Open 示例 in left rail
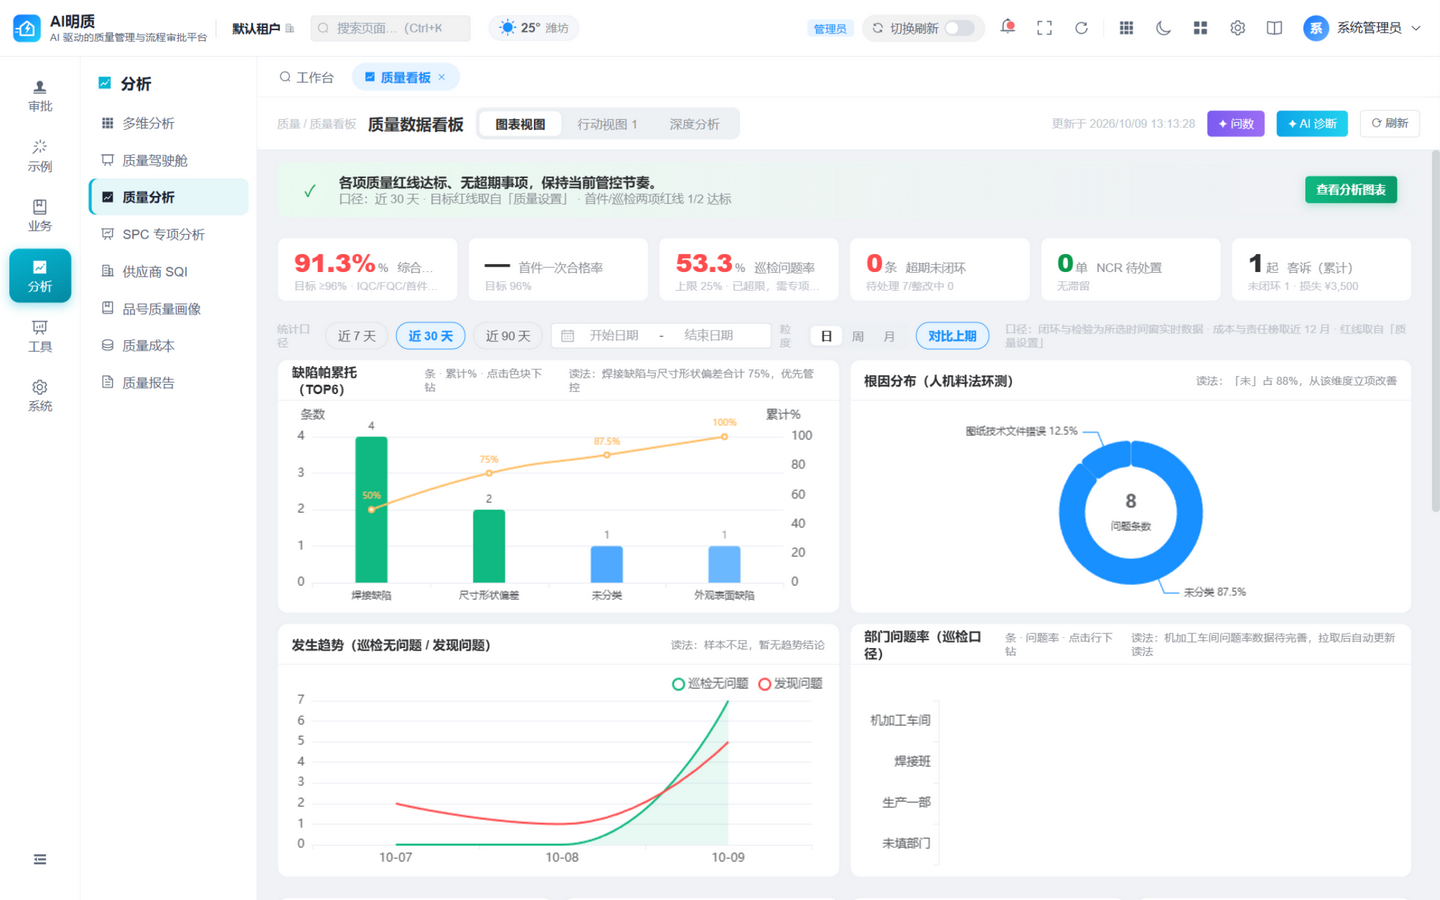Image resolution: width=1440 pixels, height=900 pixels. [x=40, y=156]
